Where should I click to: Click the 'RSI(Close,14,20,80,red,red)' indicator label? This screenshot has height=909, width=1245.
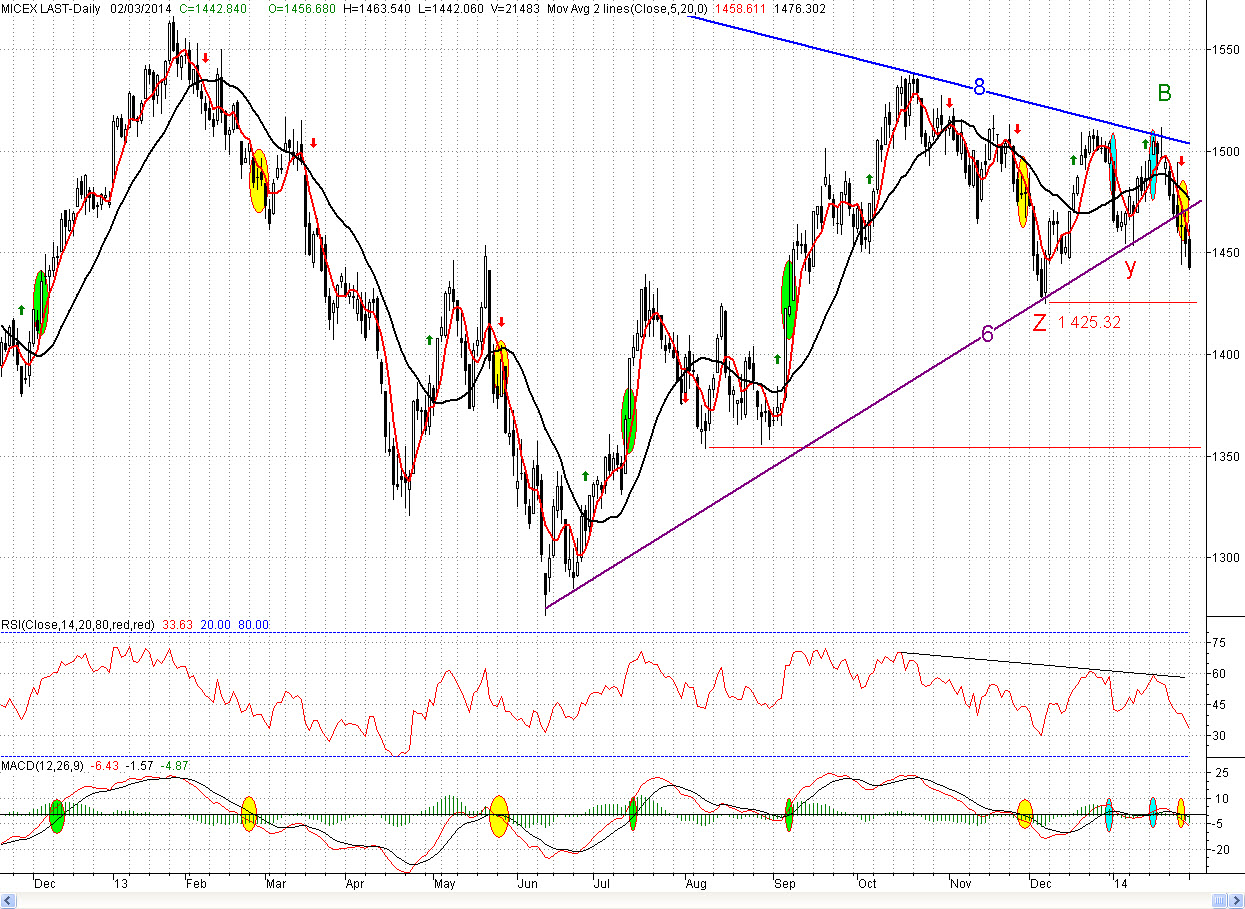pyautogui.click(x=78, y=624)
